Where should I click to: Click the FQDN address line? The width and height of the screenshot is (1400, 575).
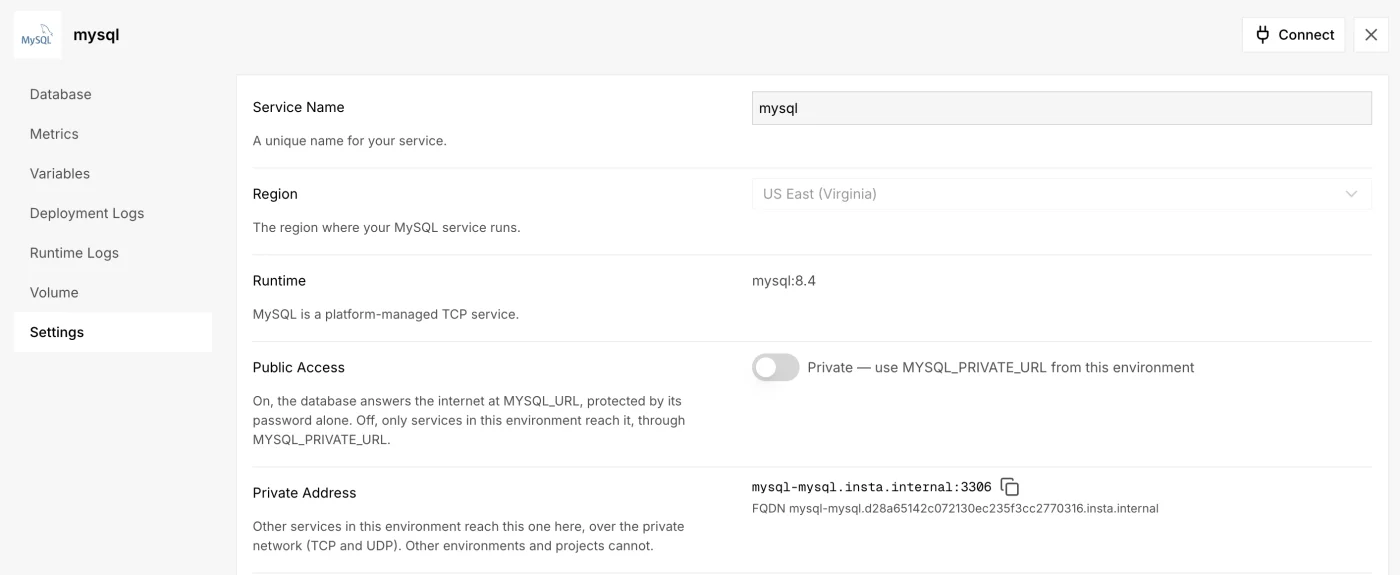(x=955, y=508)
